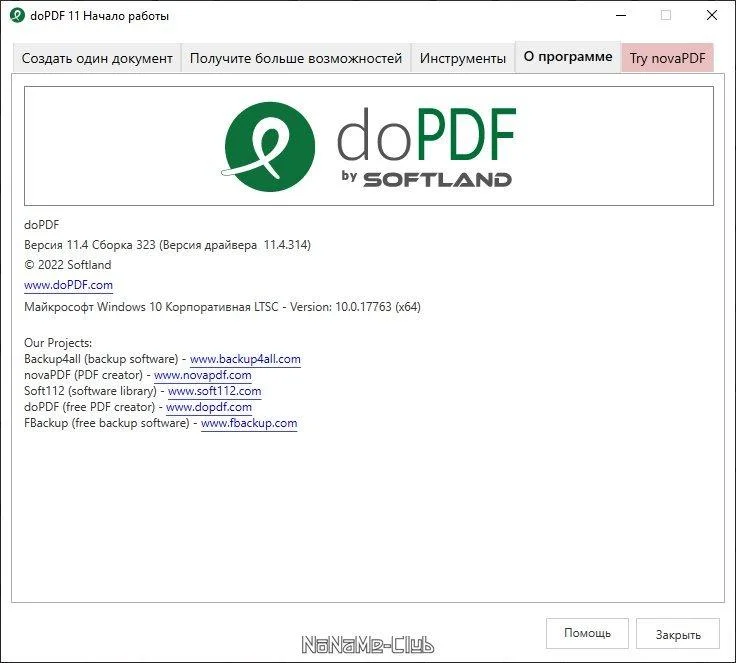Click the doPDF wordmark in the banner
This screenshot has width=736, height=663.
(x=426, y=134)
